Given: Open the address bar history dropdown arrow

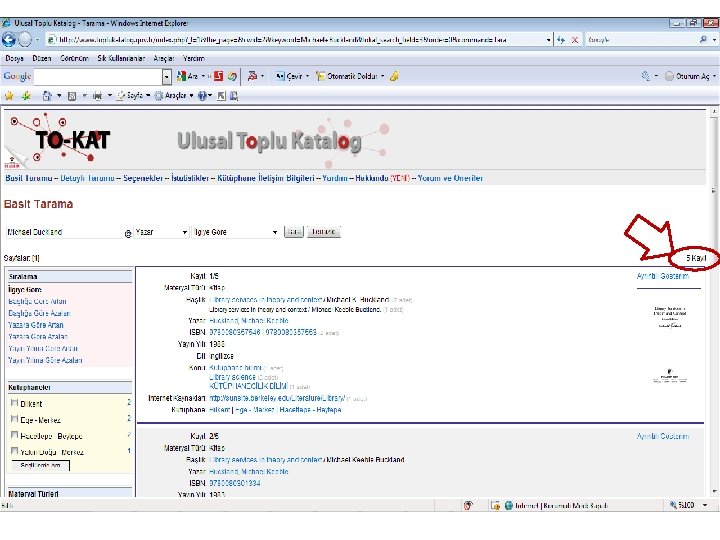Looking at the screenshot, I should (x=548, y=40).
